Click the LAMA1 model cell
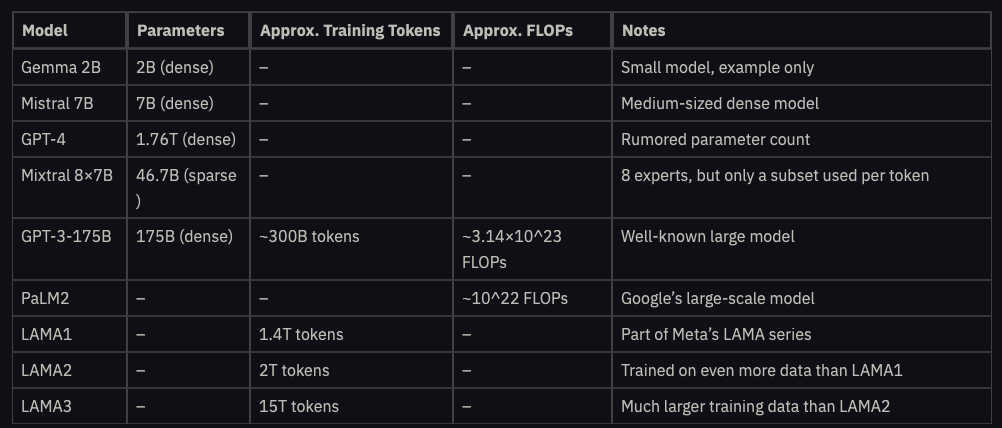 (46, 334)
